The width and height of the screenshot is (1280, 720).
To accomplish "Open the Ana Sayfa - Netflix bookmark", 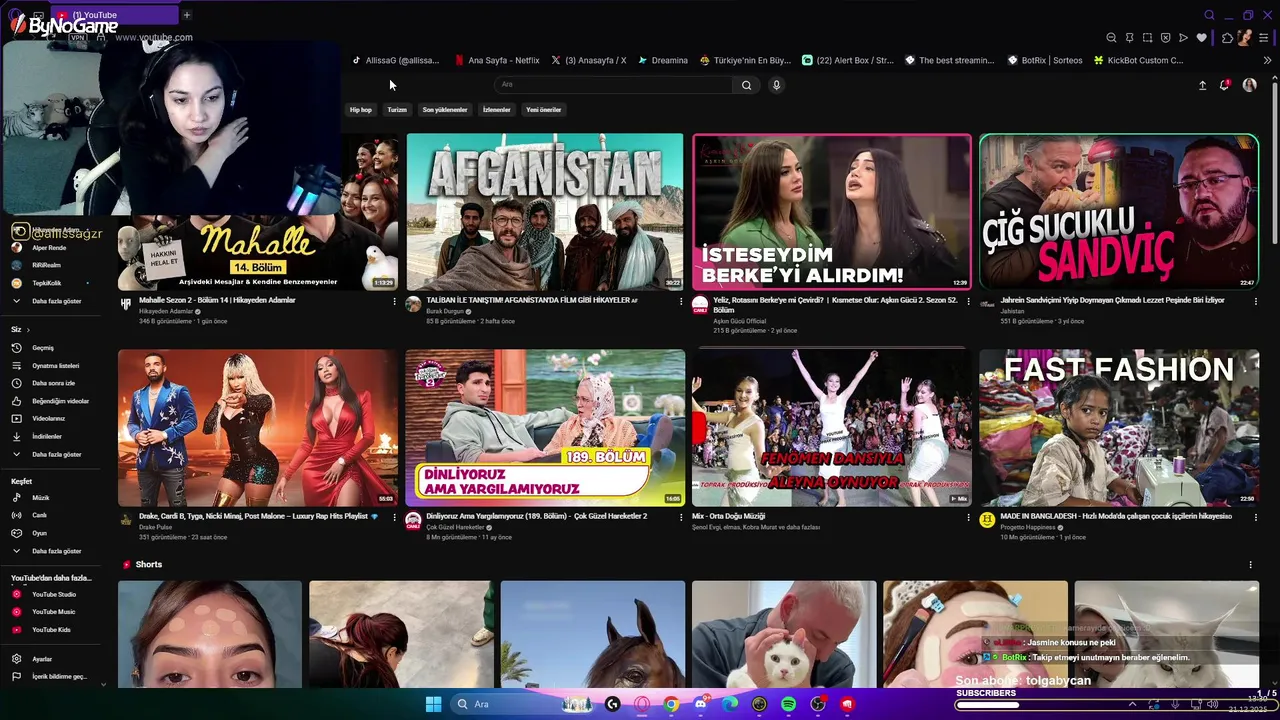I will [x=497, y=60].
